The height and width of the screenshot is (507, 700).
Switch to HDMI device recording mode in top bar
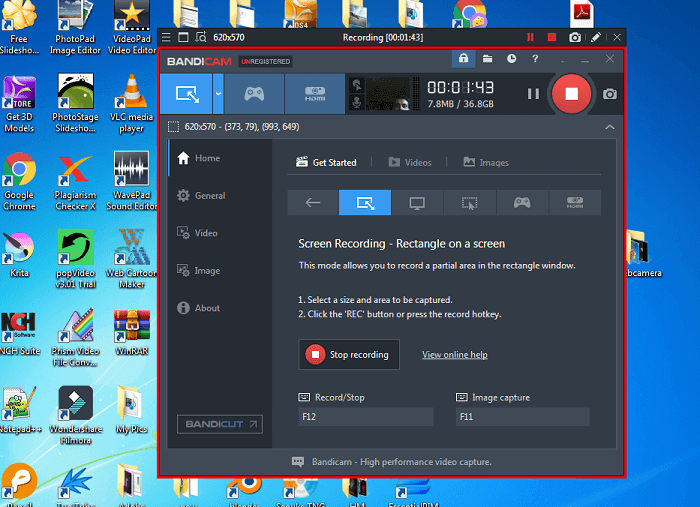(315, 94)
